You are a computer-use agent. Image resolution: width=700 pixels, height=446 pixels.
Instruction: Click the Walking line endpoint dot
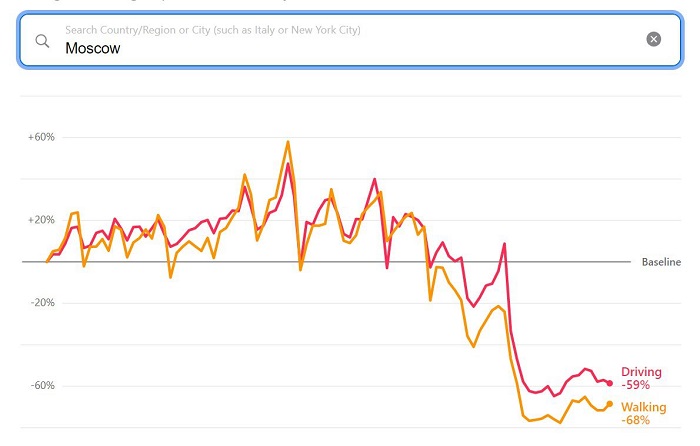(610, 404)
